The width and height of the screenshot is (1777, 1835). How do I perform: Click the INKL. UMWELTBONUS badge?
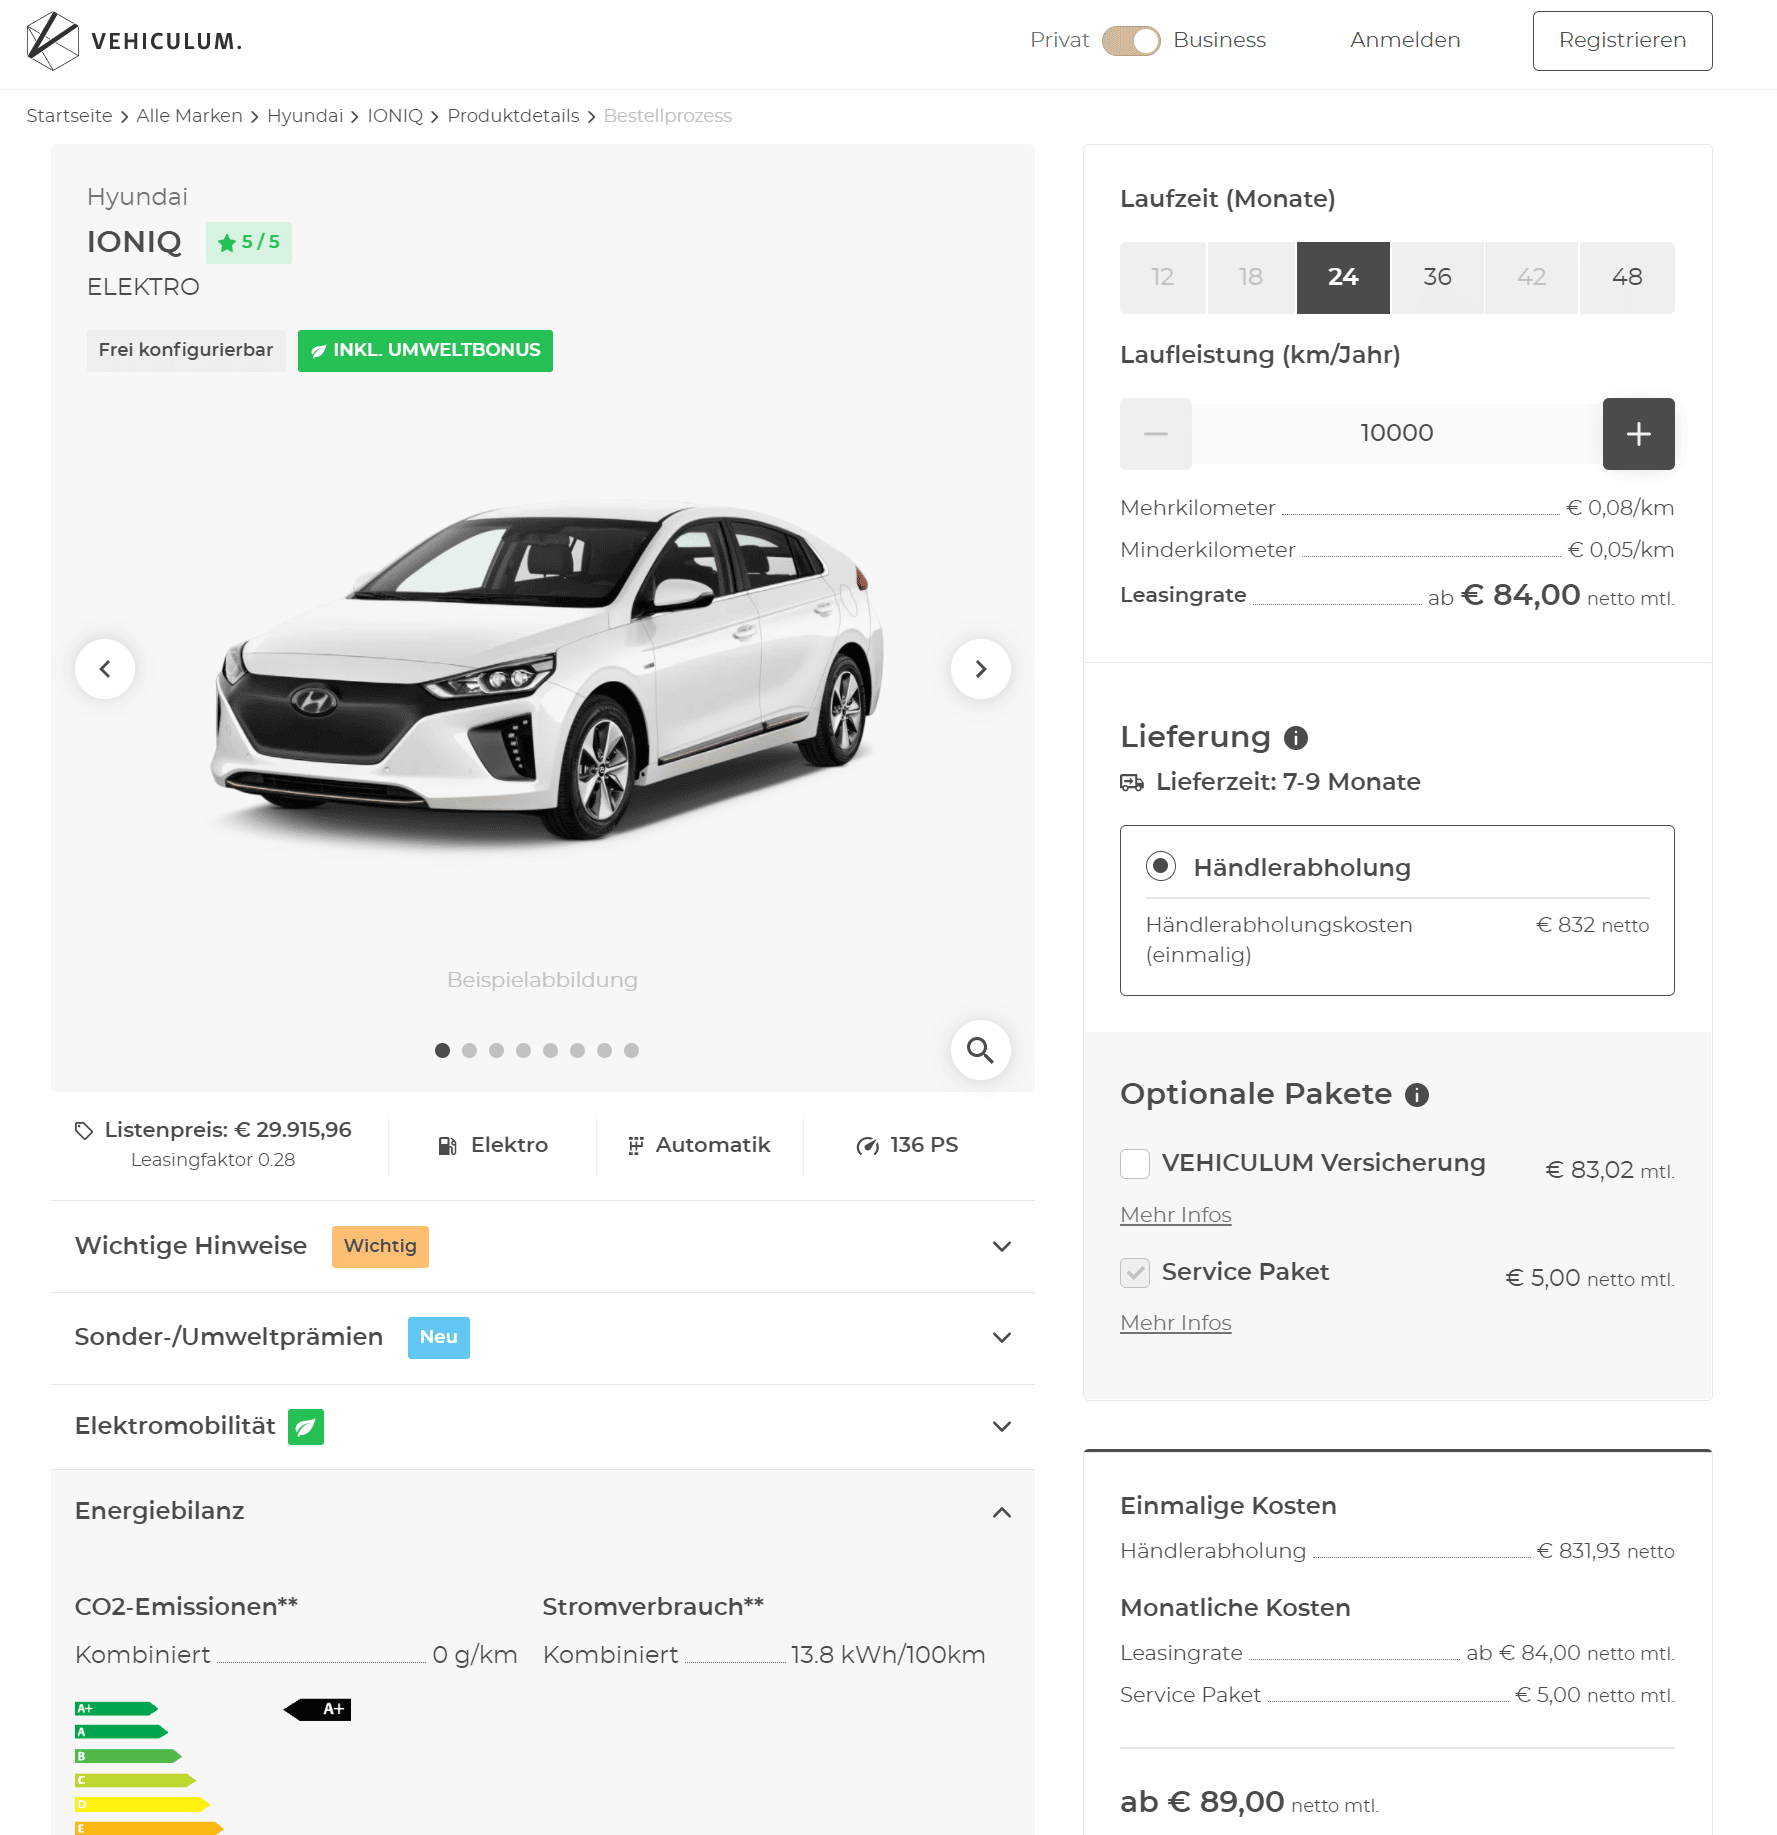pos(425,351)
